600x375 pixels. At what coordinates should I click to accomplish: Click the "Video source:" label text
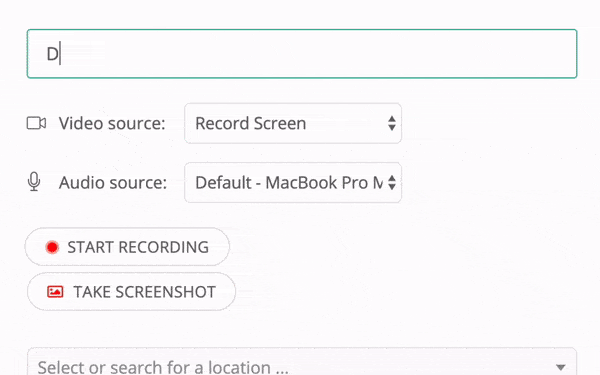112,123
